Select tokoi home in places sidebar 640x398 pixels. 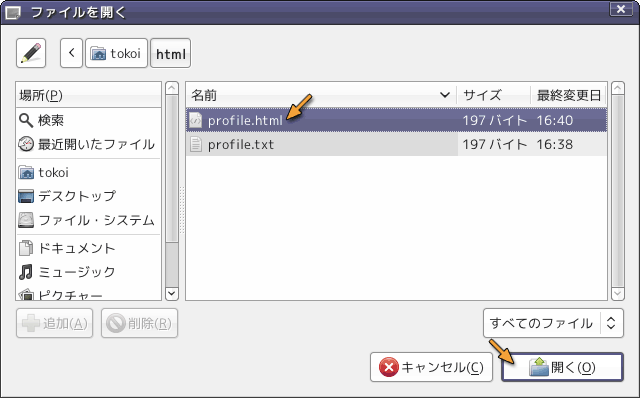click(88, 172)
